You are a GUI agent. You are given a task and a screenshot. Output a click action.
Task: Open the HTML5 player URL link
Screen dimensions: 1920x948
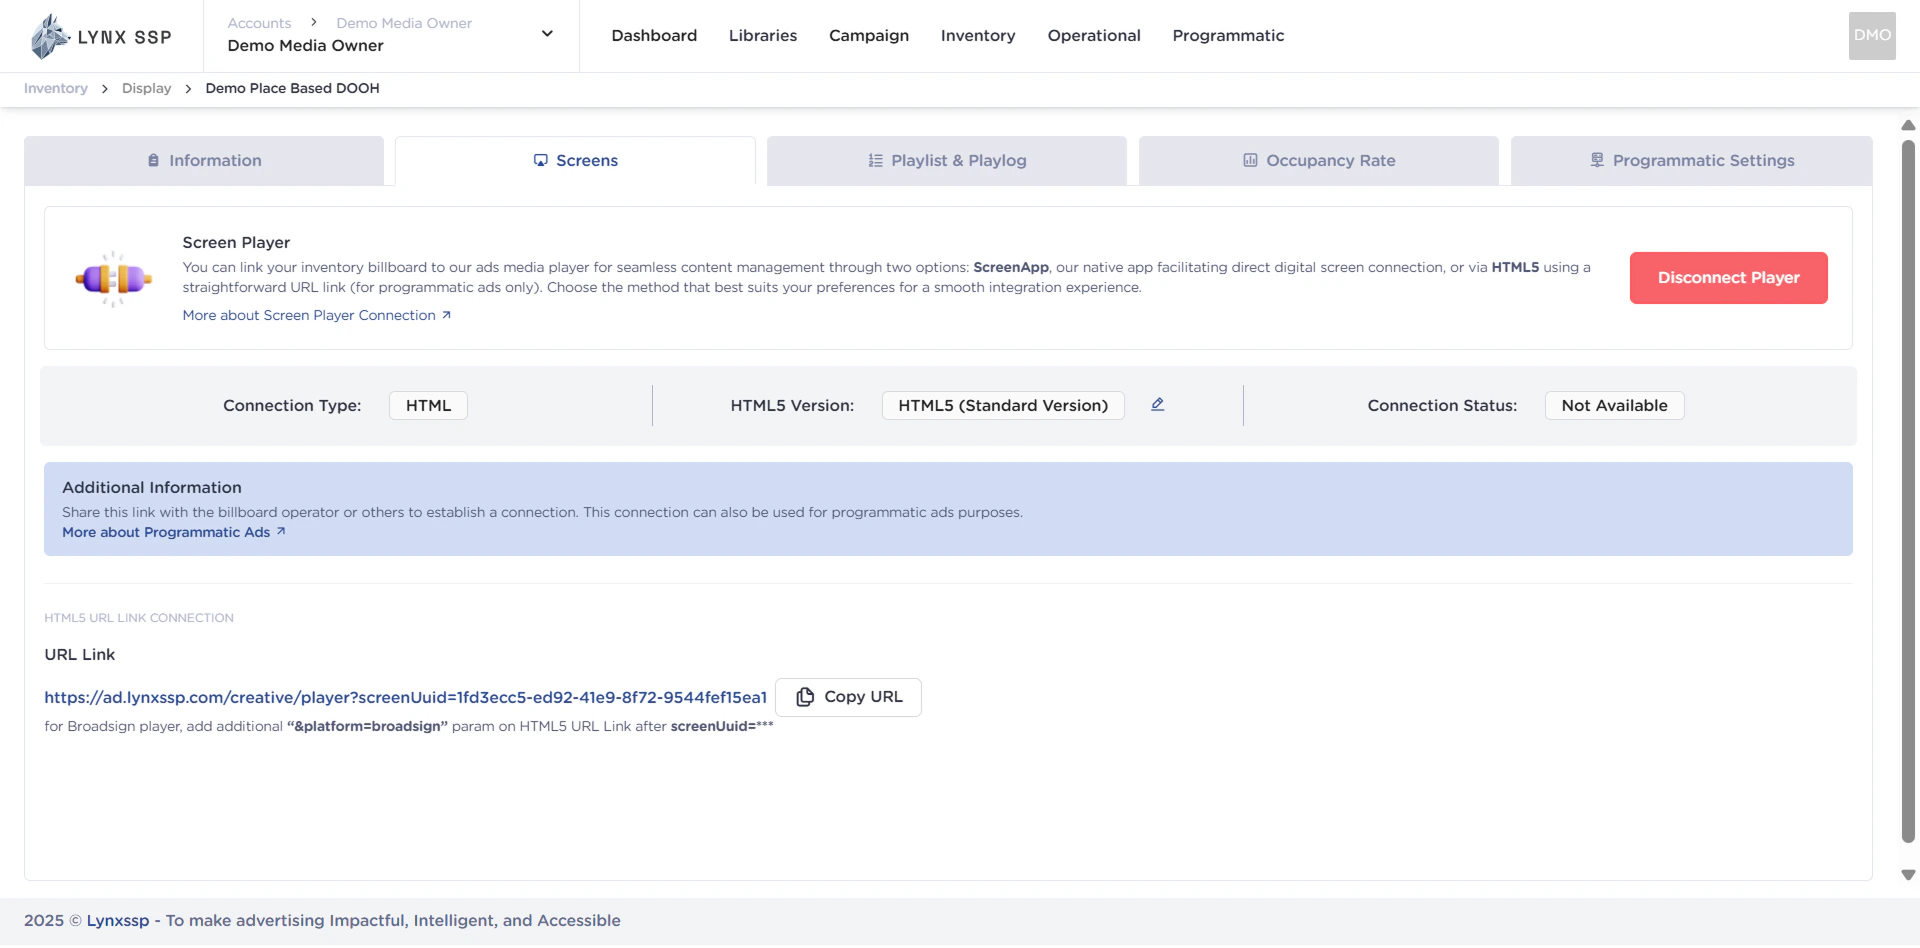tap(405, 698)
